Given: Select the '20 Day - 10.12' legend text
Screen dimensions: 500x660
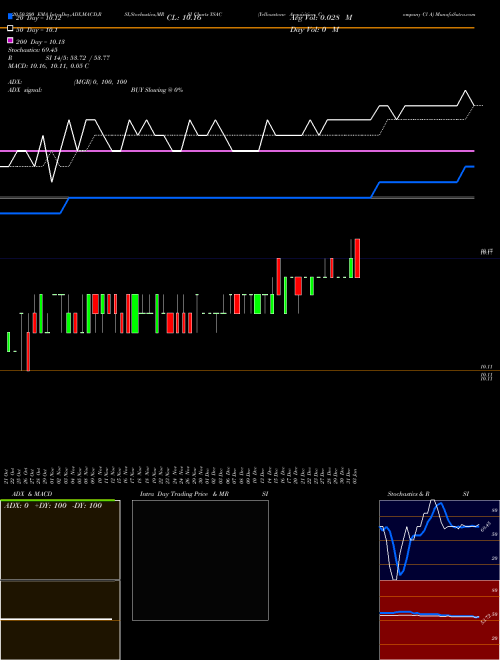Looking at the screenshot, I should tap(38, 18).
